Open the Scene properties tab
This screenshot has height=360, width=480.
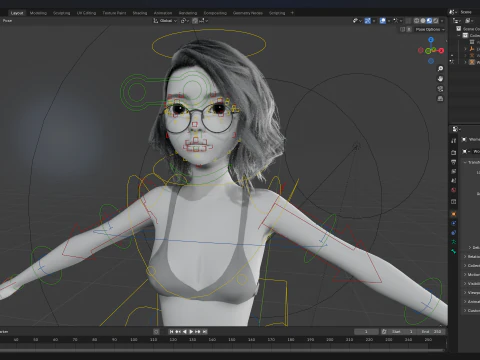pyautogui.click(x=453, y=181)
